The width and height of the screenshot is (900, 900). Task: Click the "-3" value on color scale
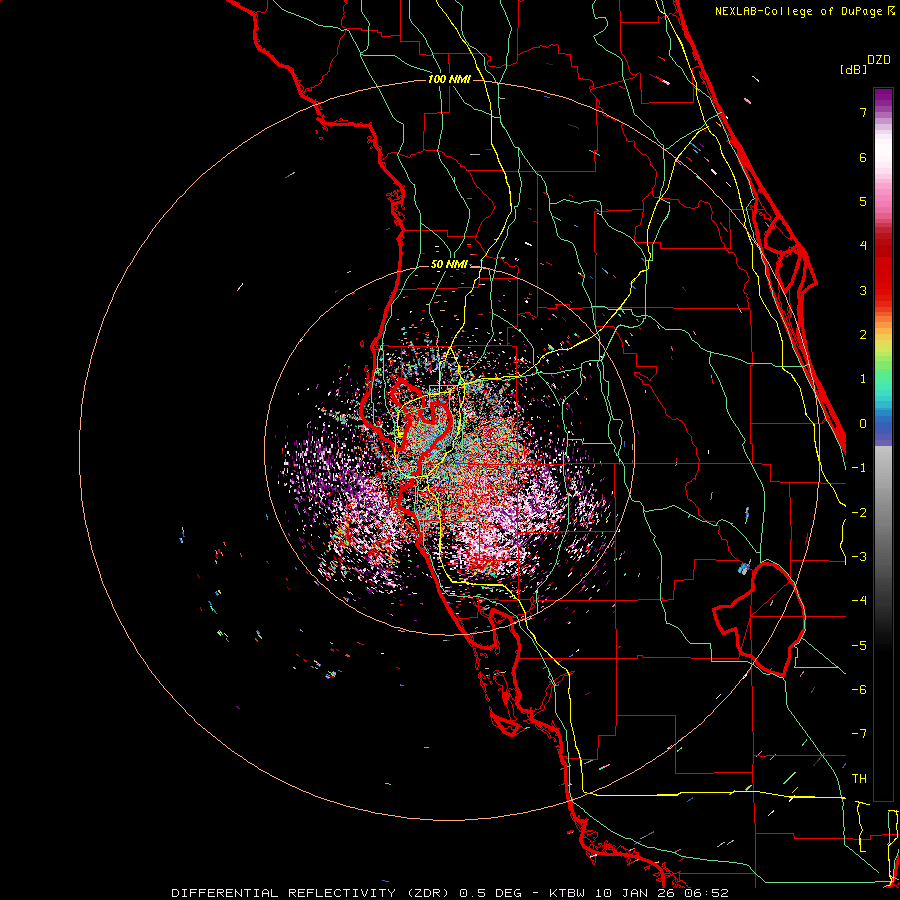(859, 557)
